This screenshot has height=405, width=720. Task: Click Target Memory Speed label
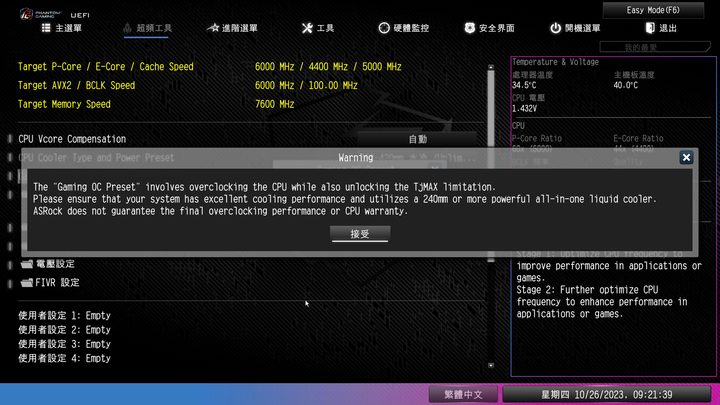click(x=64, y=104)
